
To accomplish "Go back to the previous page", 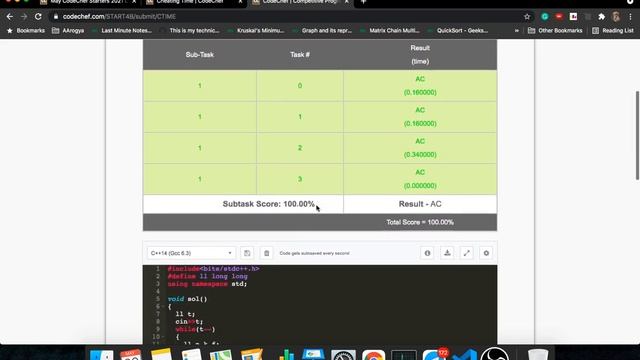I will [10, 17].
